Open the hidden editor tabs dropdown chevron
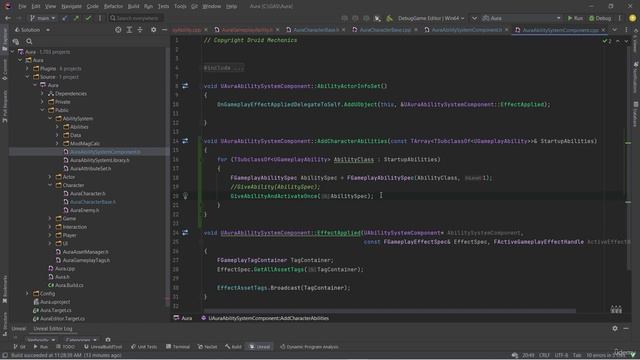The image size is (640, 360). pos(615,30)
